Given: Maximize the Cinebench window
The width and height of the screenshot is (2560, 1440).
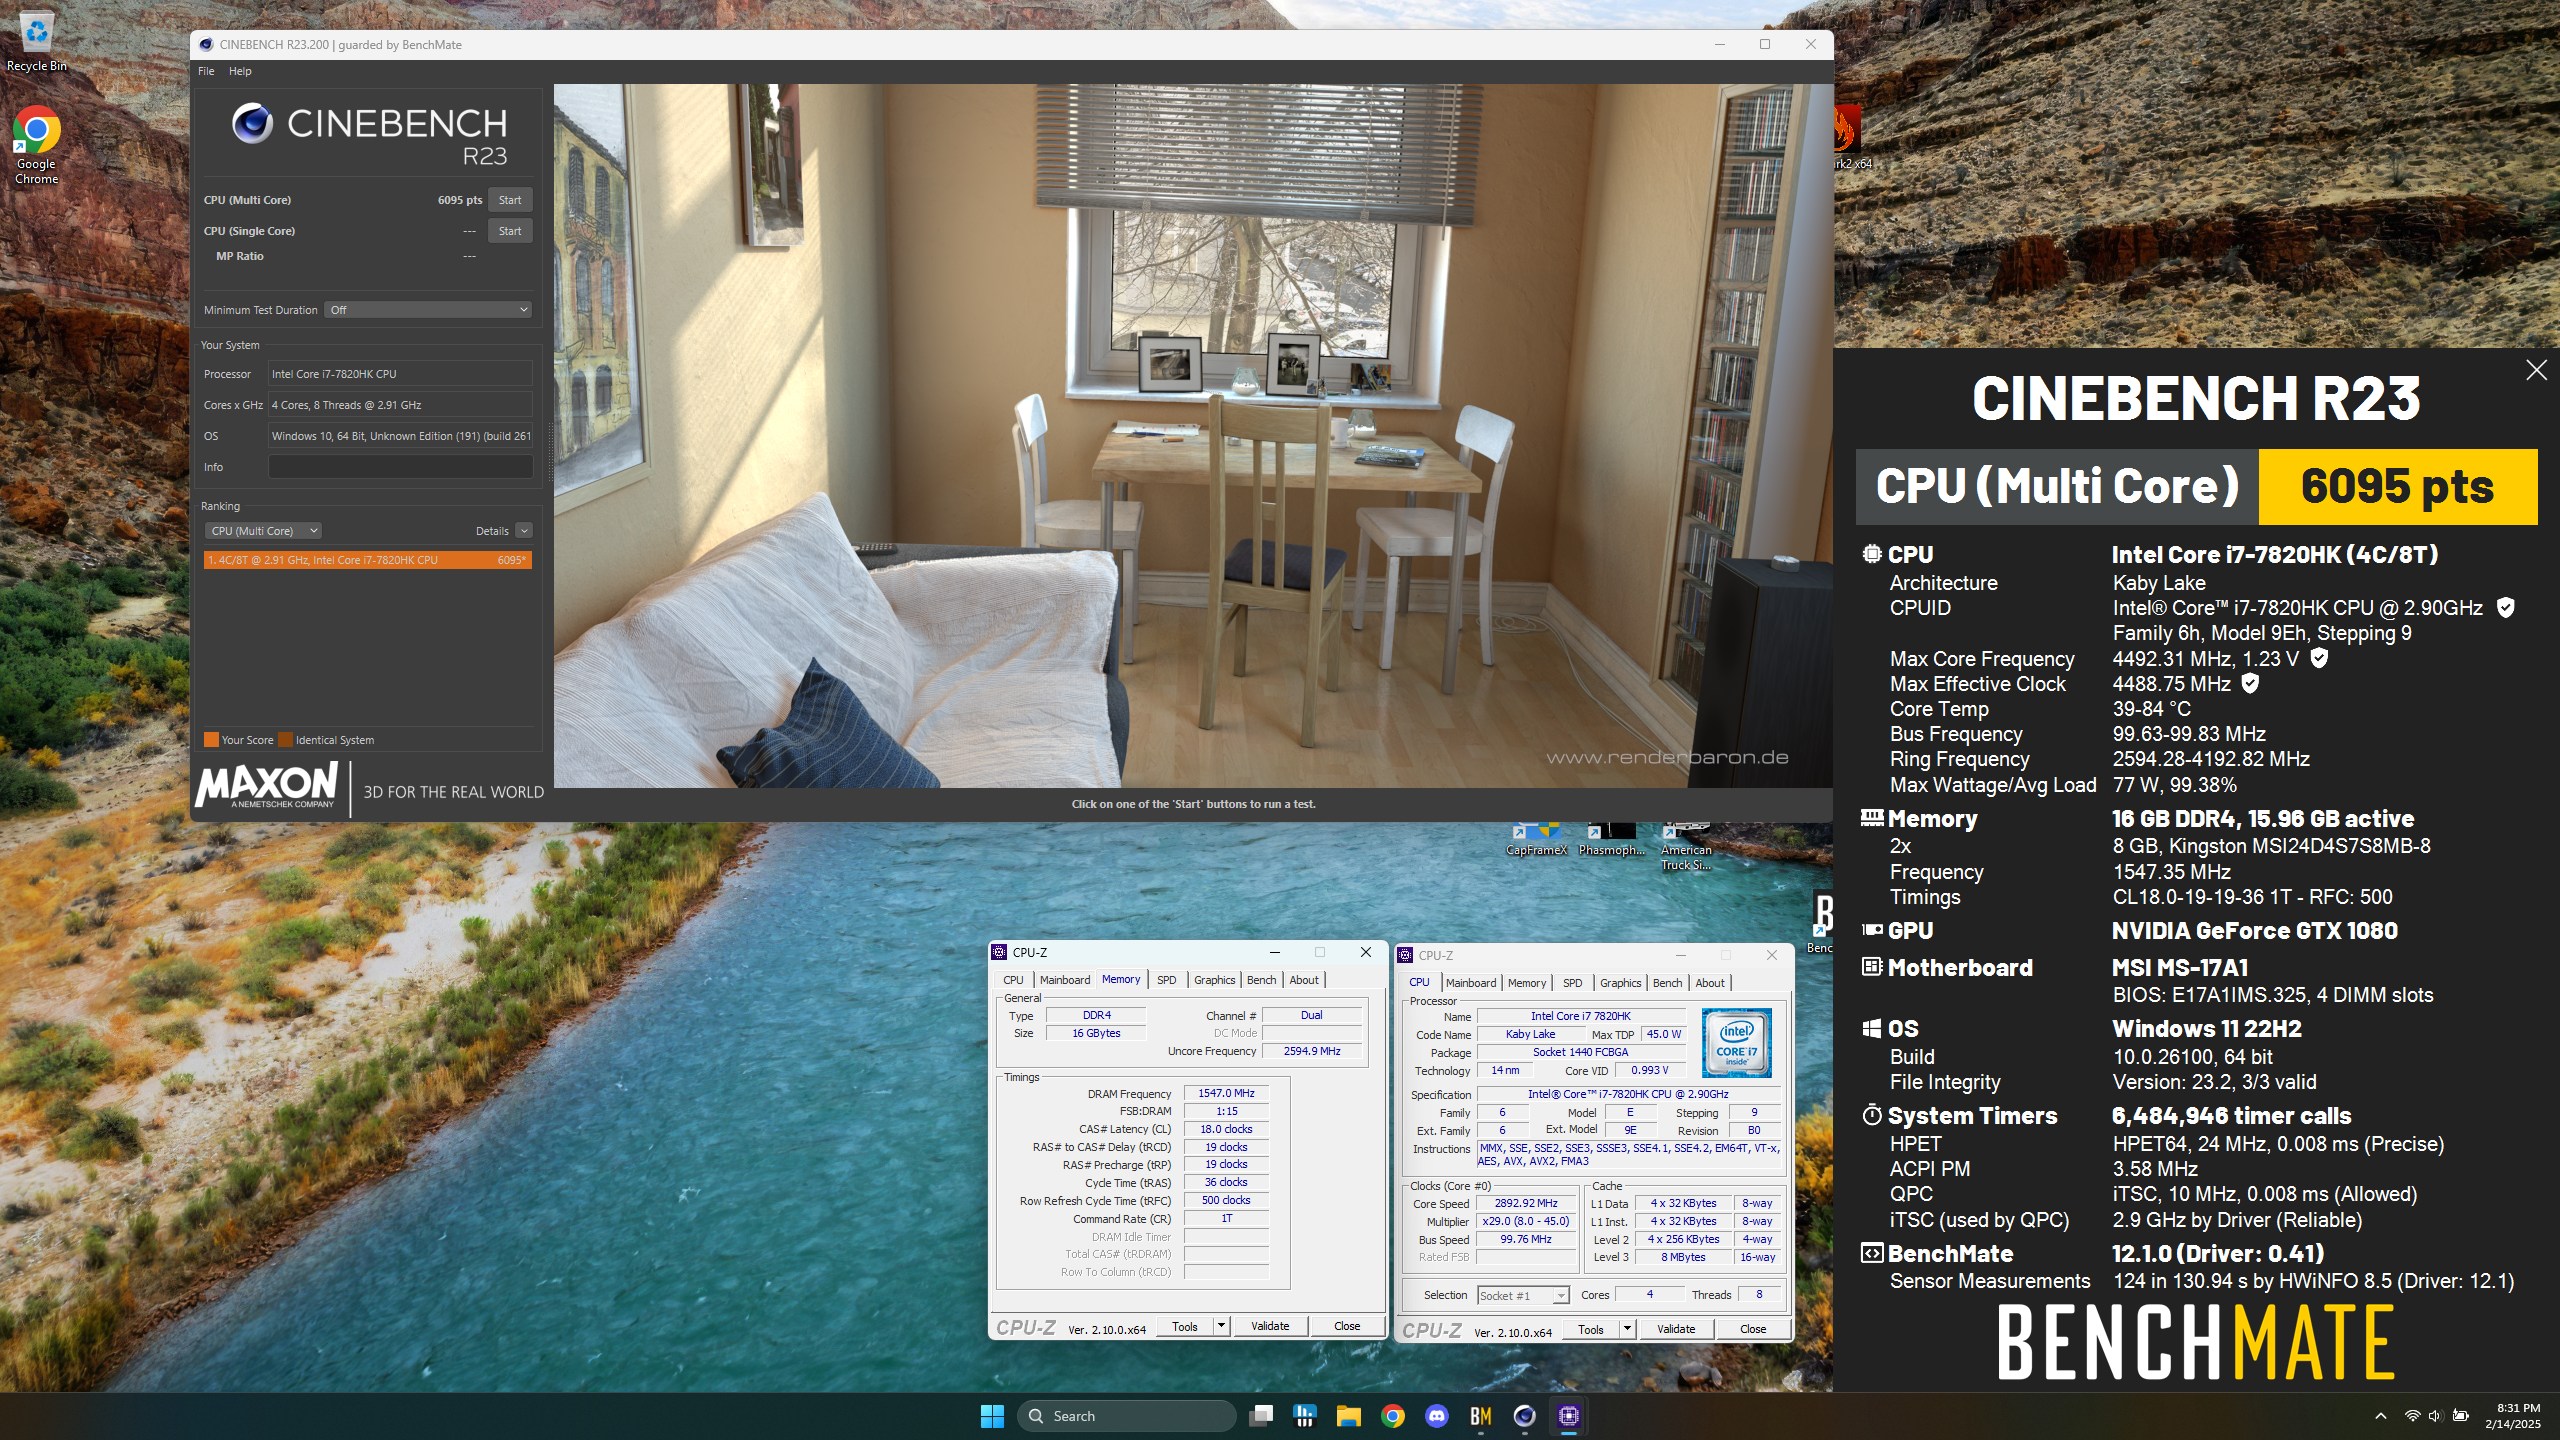Looking at the screenshot, I should click(1765, 45).
